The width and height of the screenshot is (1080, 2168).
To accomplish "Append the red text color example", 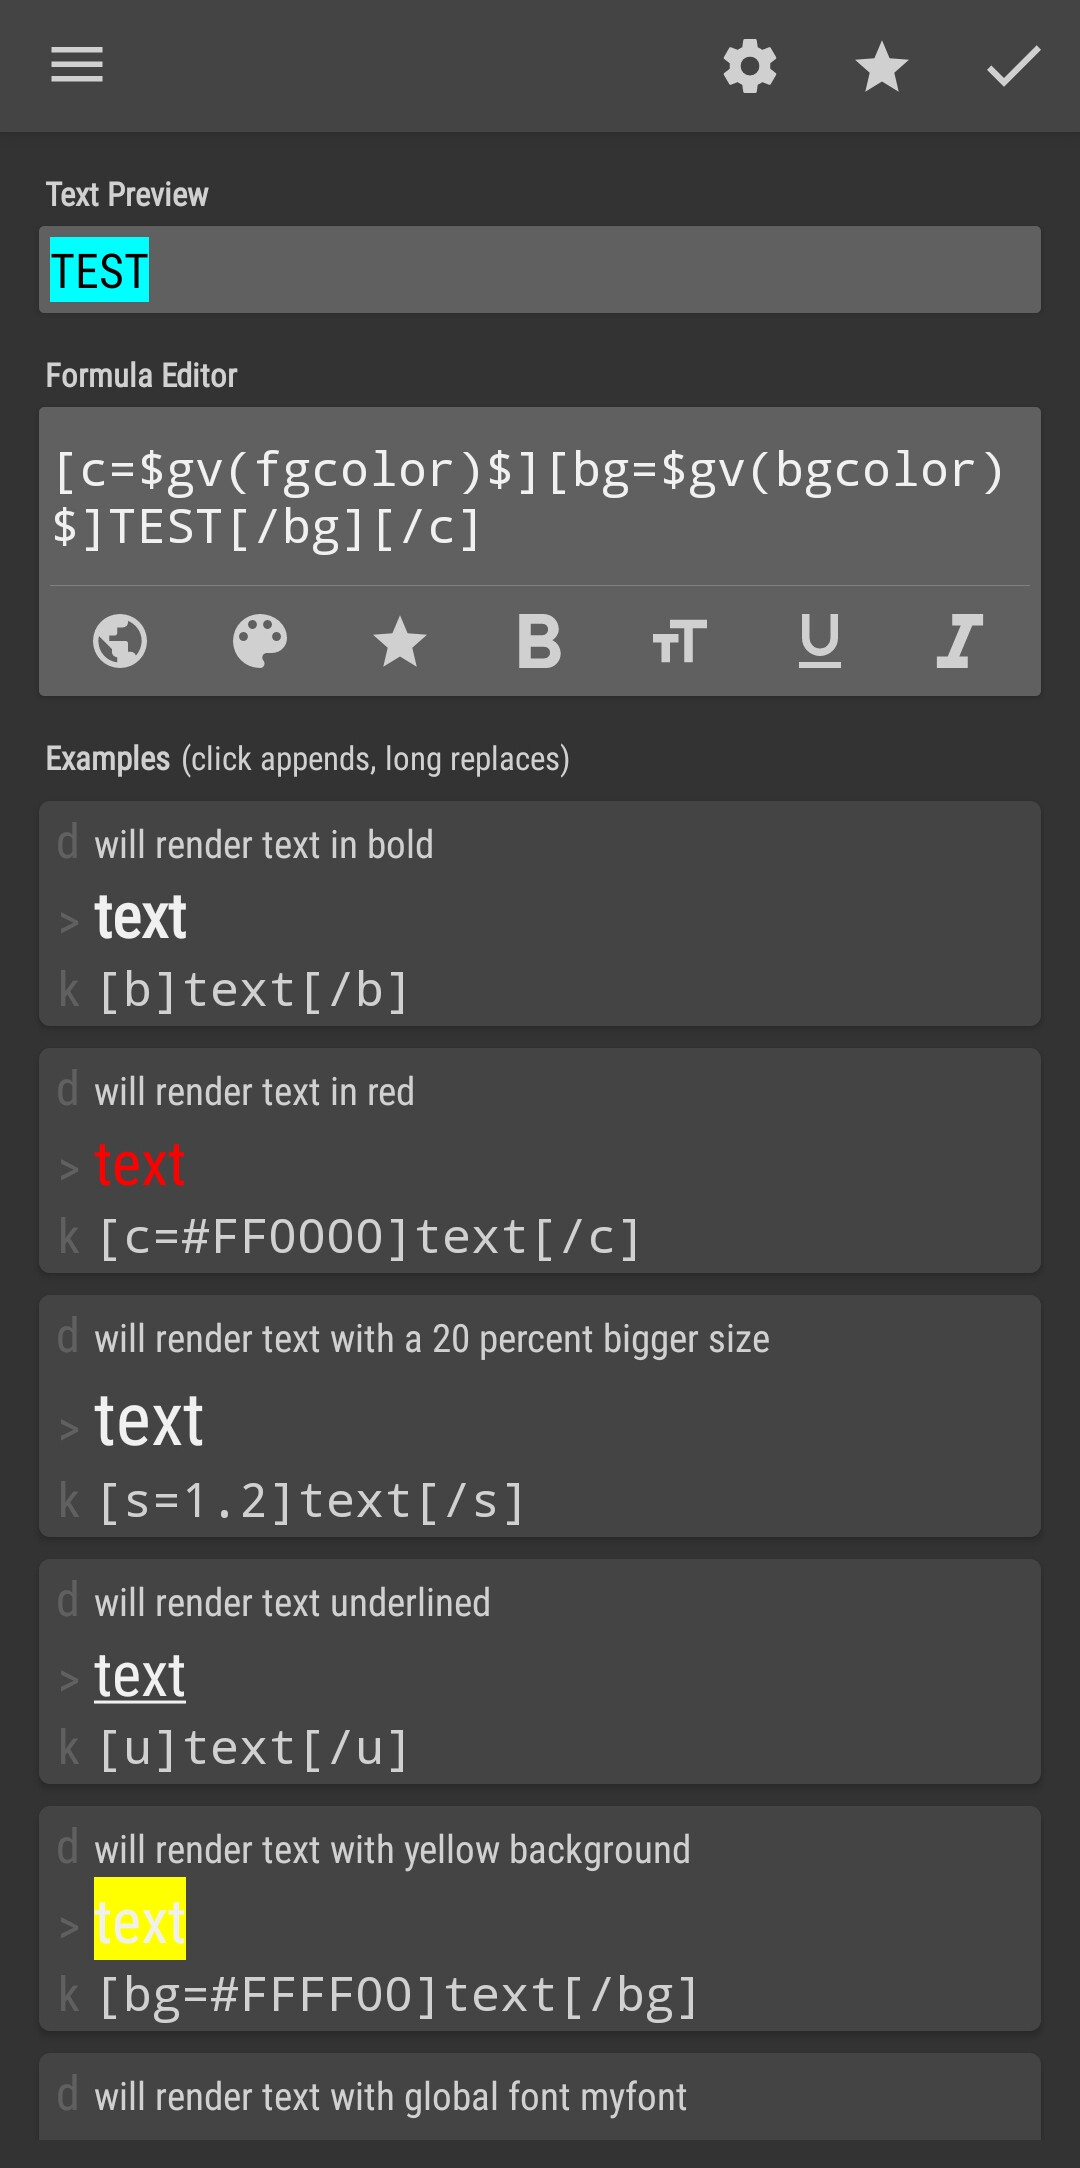I will coord(540,1160).
